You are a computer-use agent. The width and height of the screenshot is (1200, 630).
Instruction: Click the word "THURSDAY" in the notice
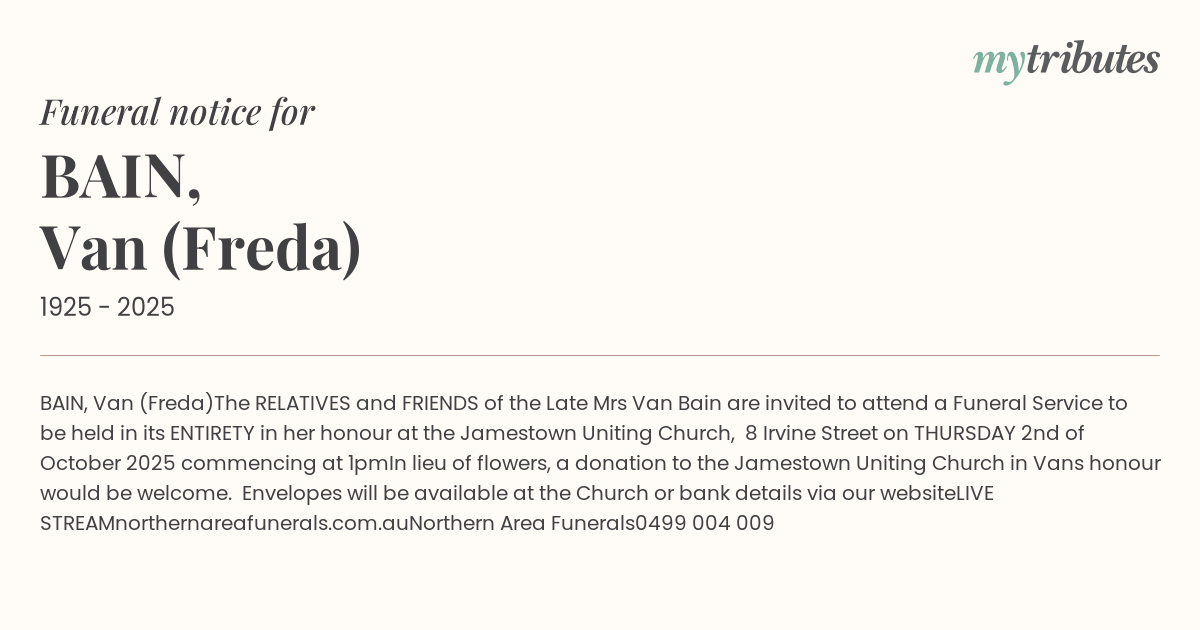click(x=967, y=433)
